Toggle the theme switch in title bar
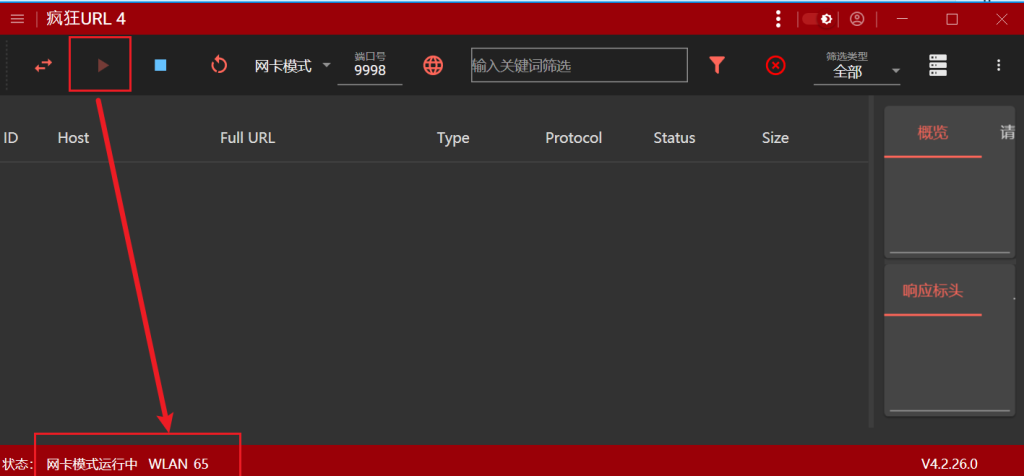This screenshot has width=1024, height=476. (817, 19)
